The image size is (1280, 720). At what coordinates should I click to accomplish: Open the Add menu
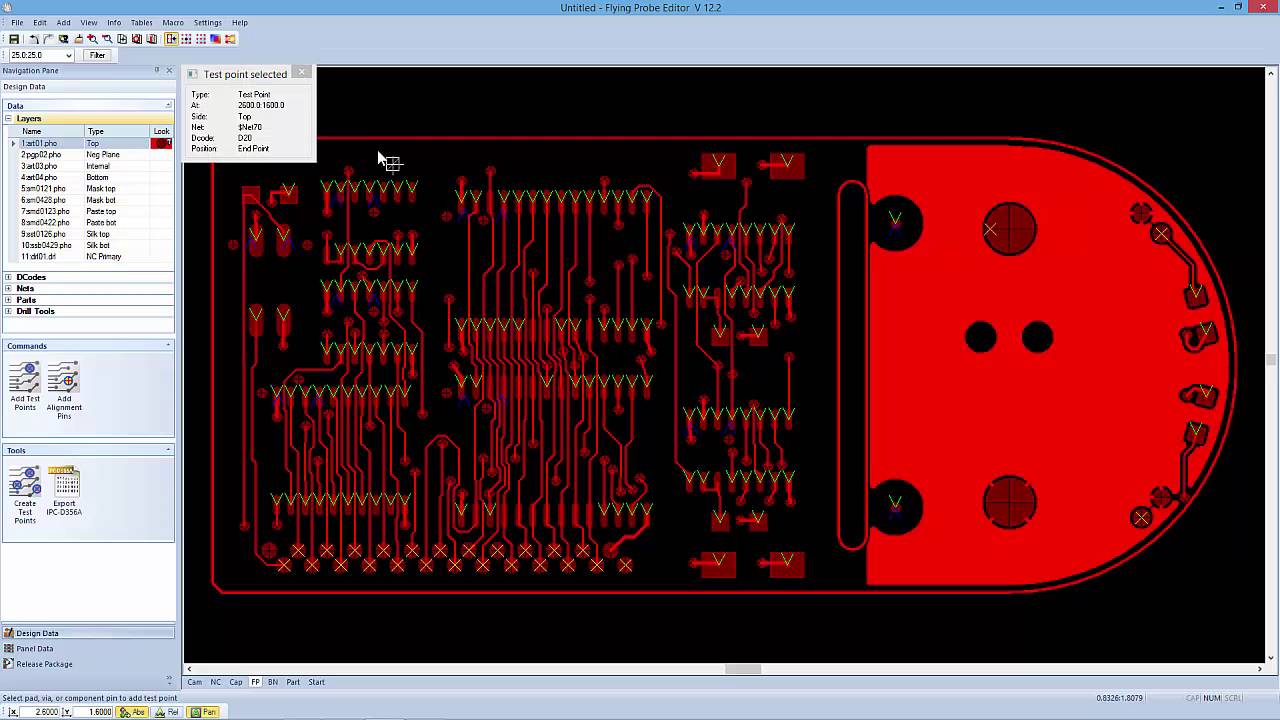tap(64, 22)
